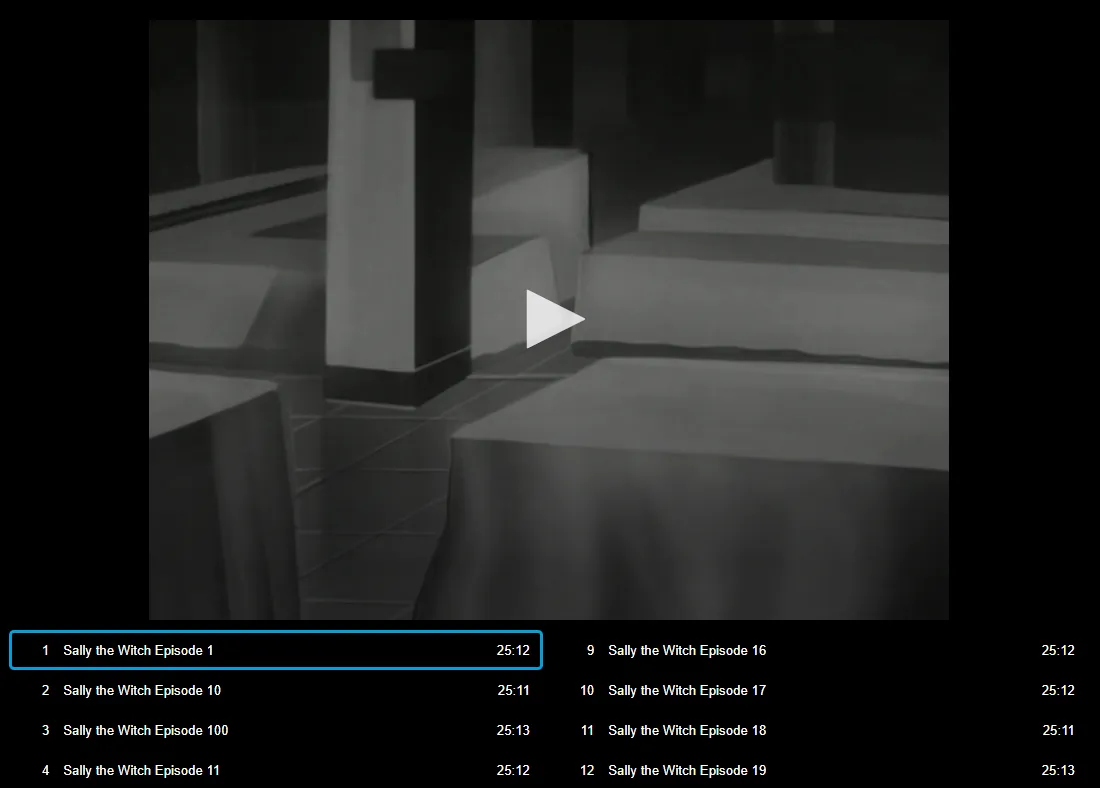Viewport: 1100px width, 788px height.
Task: Choose Sally the Witch Episode 11
Action: click(x=141, y=770)
